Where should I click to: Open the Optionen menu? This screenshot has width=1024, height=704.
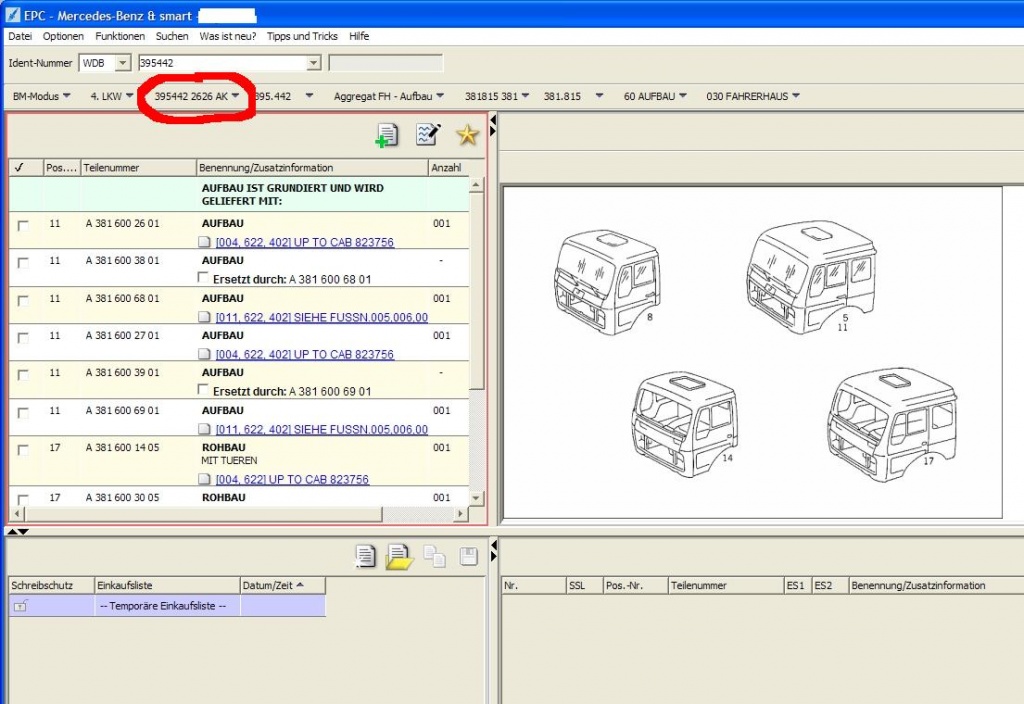pos(63,37)
